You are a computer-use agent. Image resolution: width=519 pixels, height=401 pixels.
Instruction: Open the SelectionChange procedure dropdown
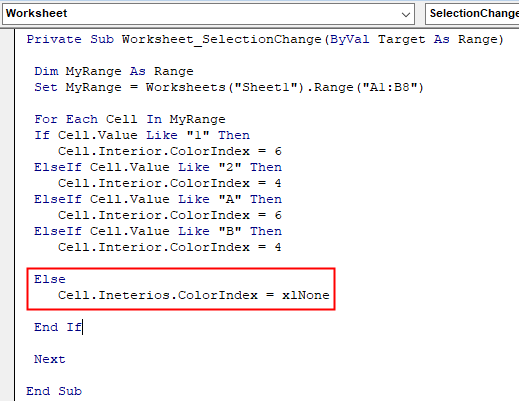click(472, 14)
